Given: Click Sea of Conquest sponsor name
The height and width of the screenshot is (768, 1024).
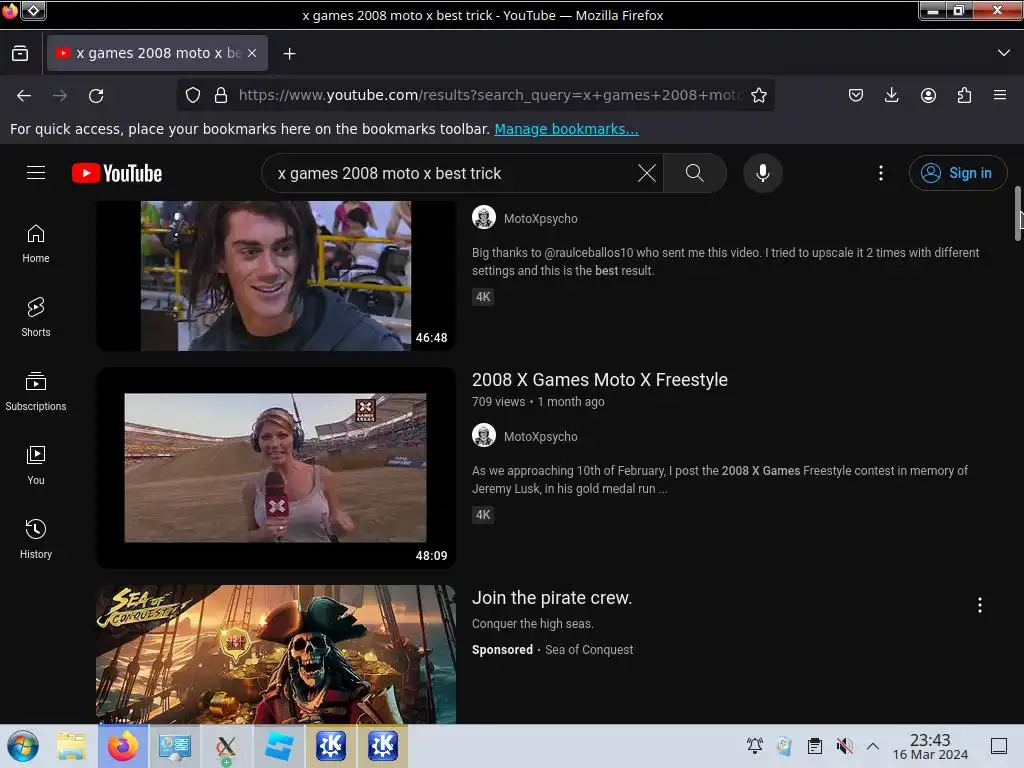Looking at the screenshot, I should pos(589,650).
